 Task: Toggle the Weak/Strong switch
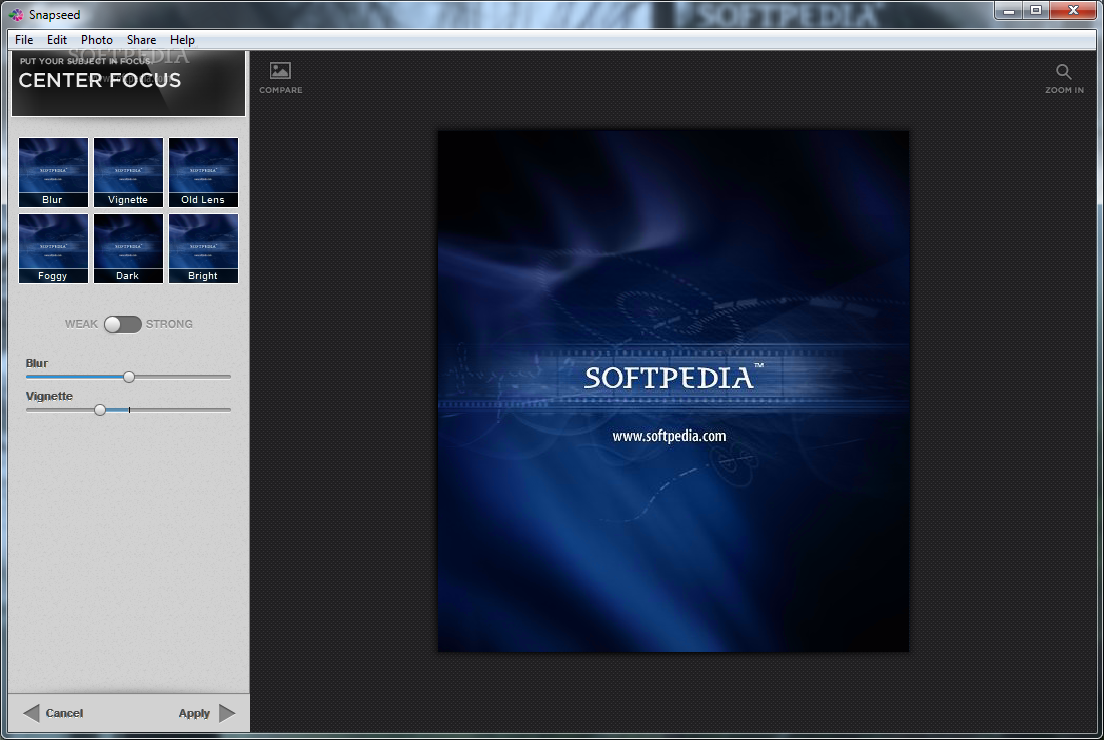123,324
